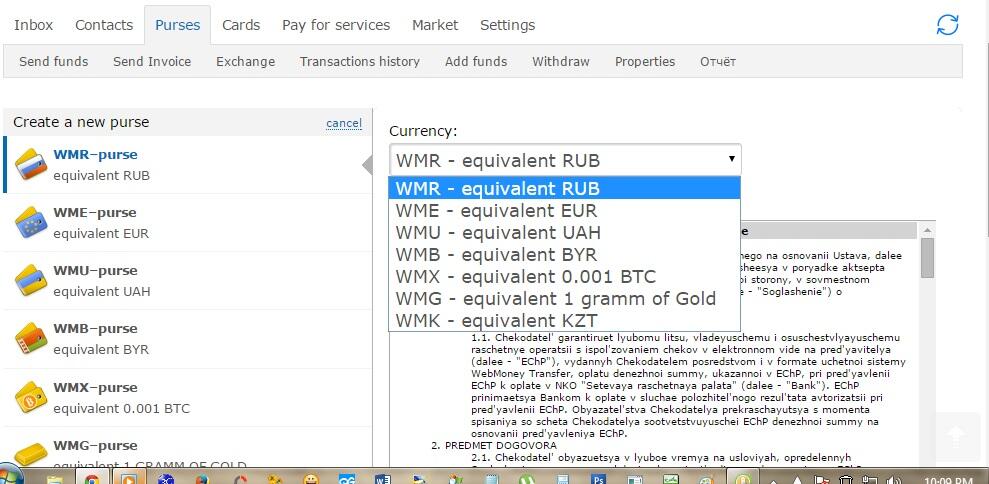Click Add funds submenu item
The image size is (989, 484).
tap(476, 61)
